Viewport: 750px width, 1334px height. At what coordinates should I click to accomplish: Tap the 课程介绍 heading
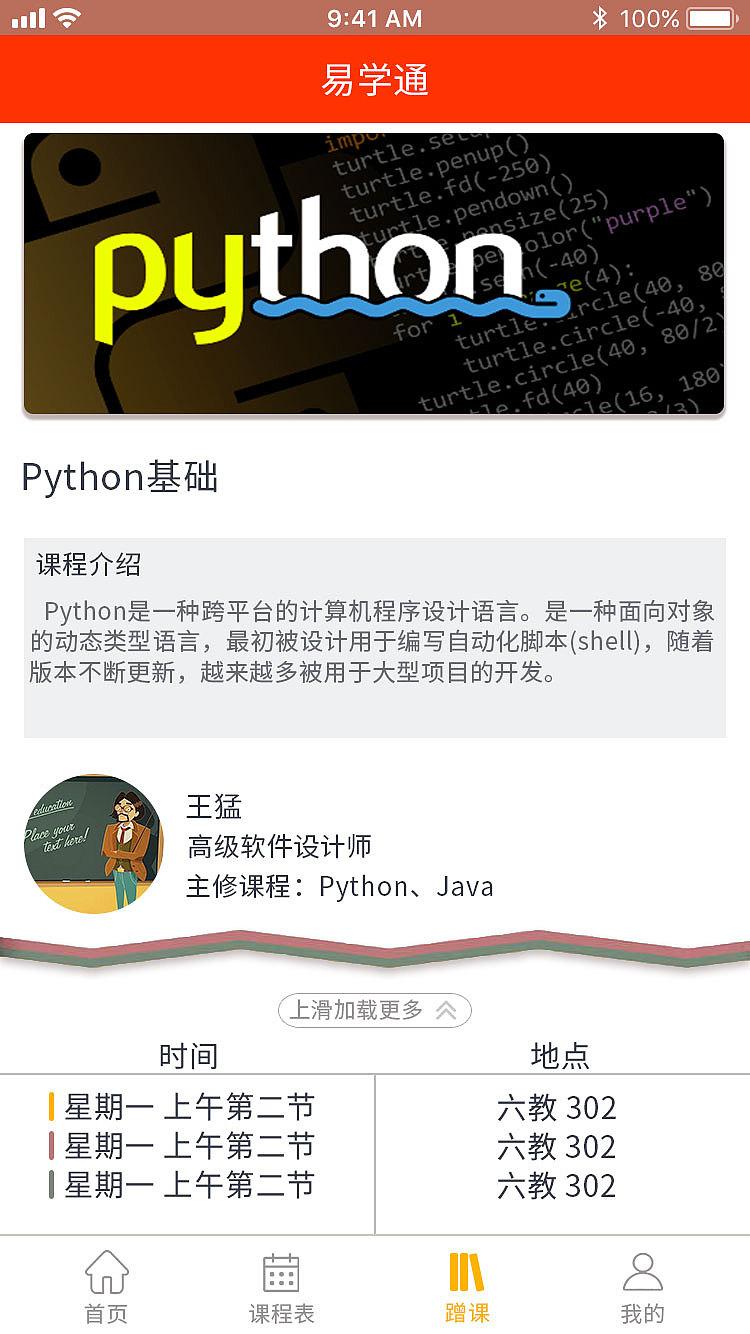(x=89, y=565)
